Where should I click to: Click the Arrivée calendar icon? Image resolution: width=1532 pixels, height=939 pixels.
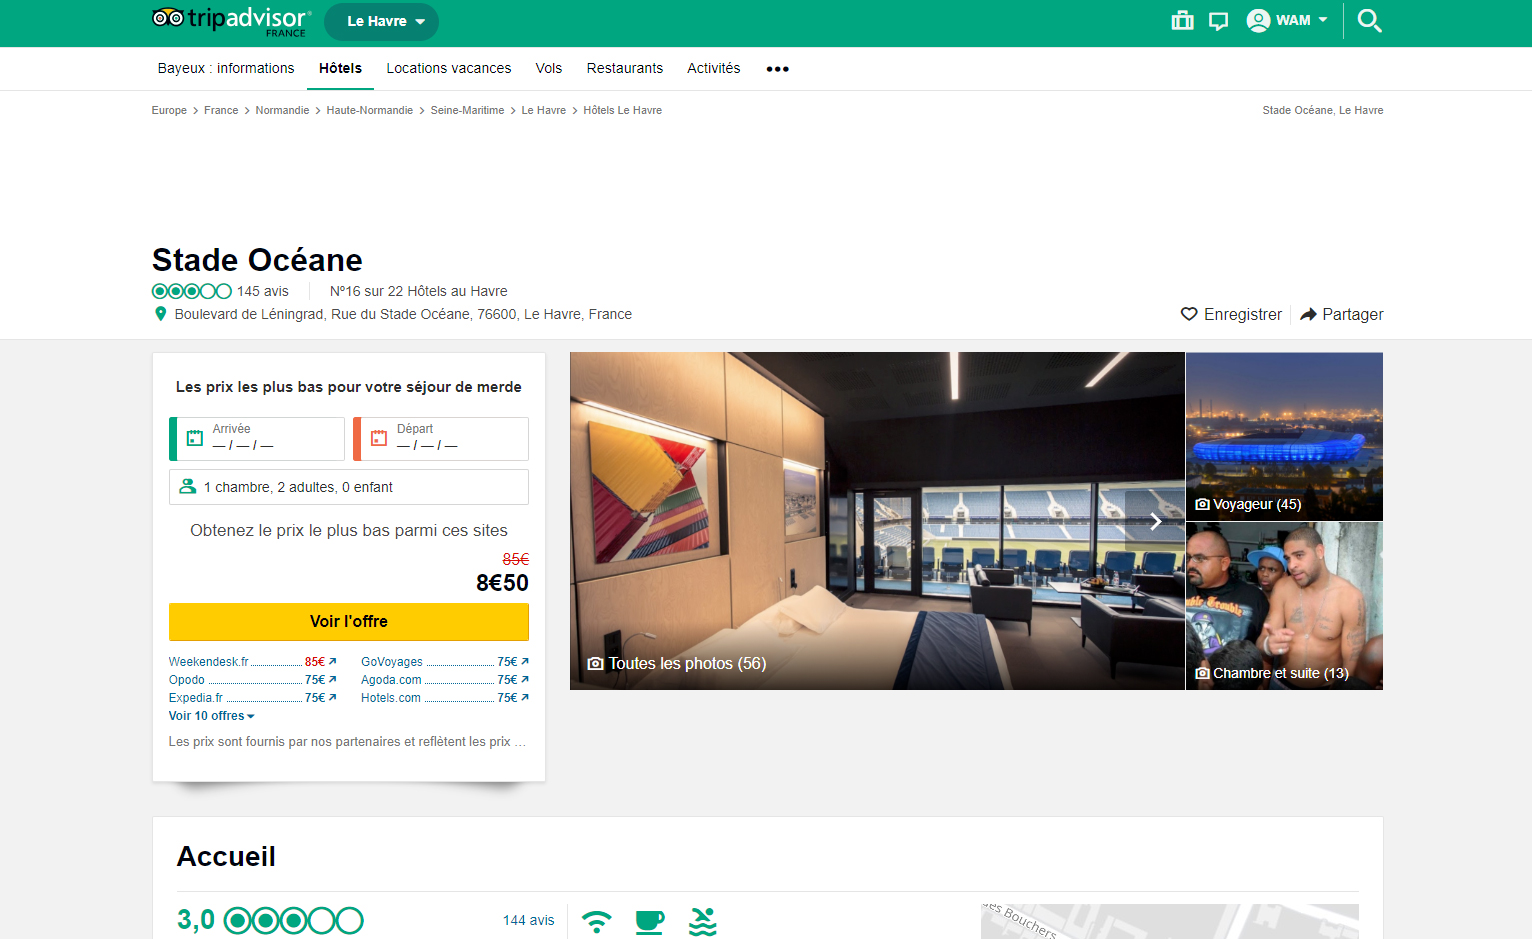(195, 438)
